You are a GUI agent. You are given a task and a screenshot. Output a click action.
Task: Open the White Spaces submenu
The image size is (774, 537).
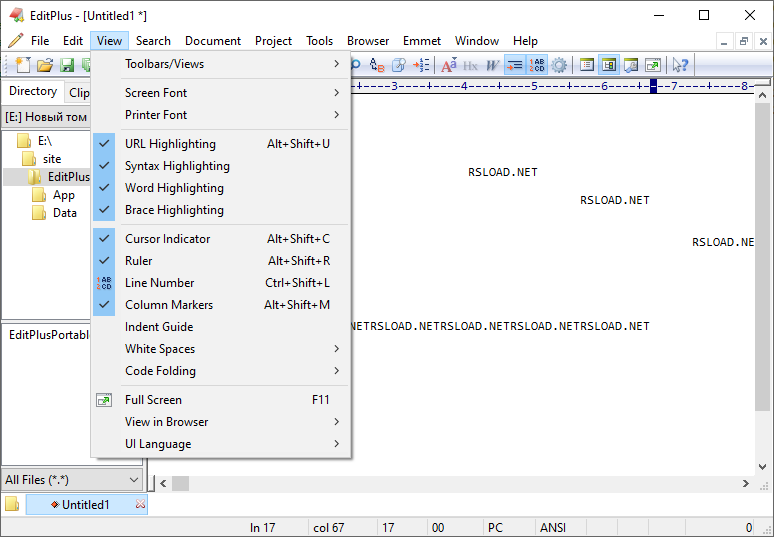[221, 348]
